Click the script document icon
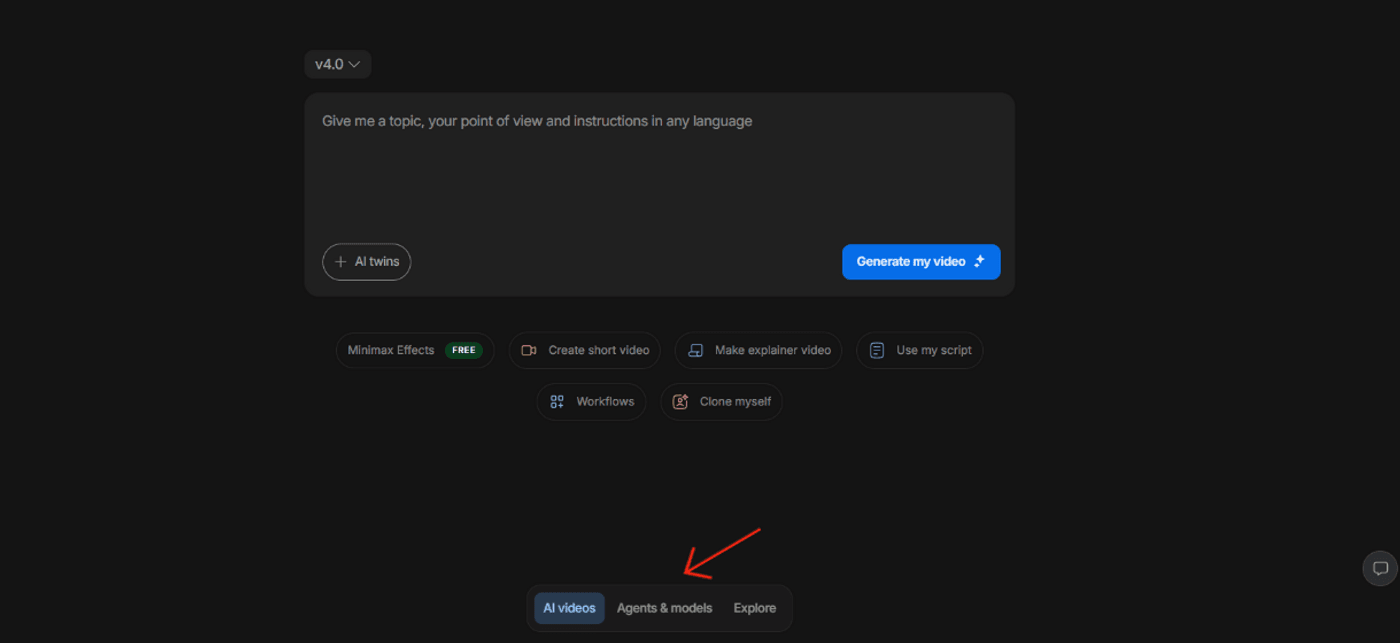Screen dimensions: 1400x643 [x=877, y=351]
